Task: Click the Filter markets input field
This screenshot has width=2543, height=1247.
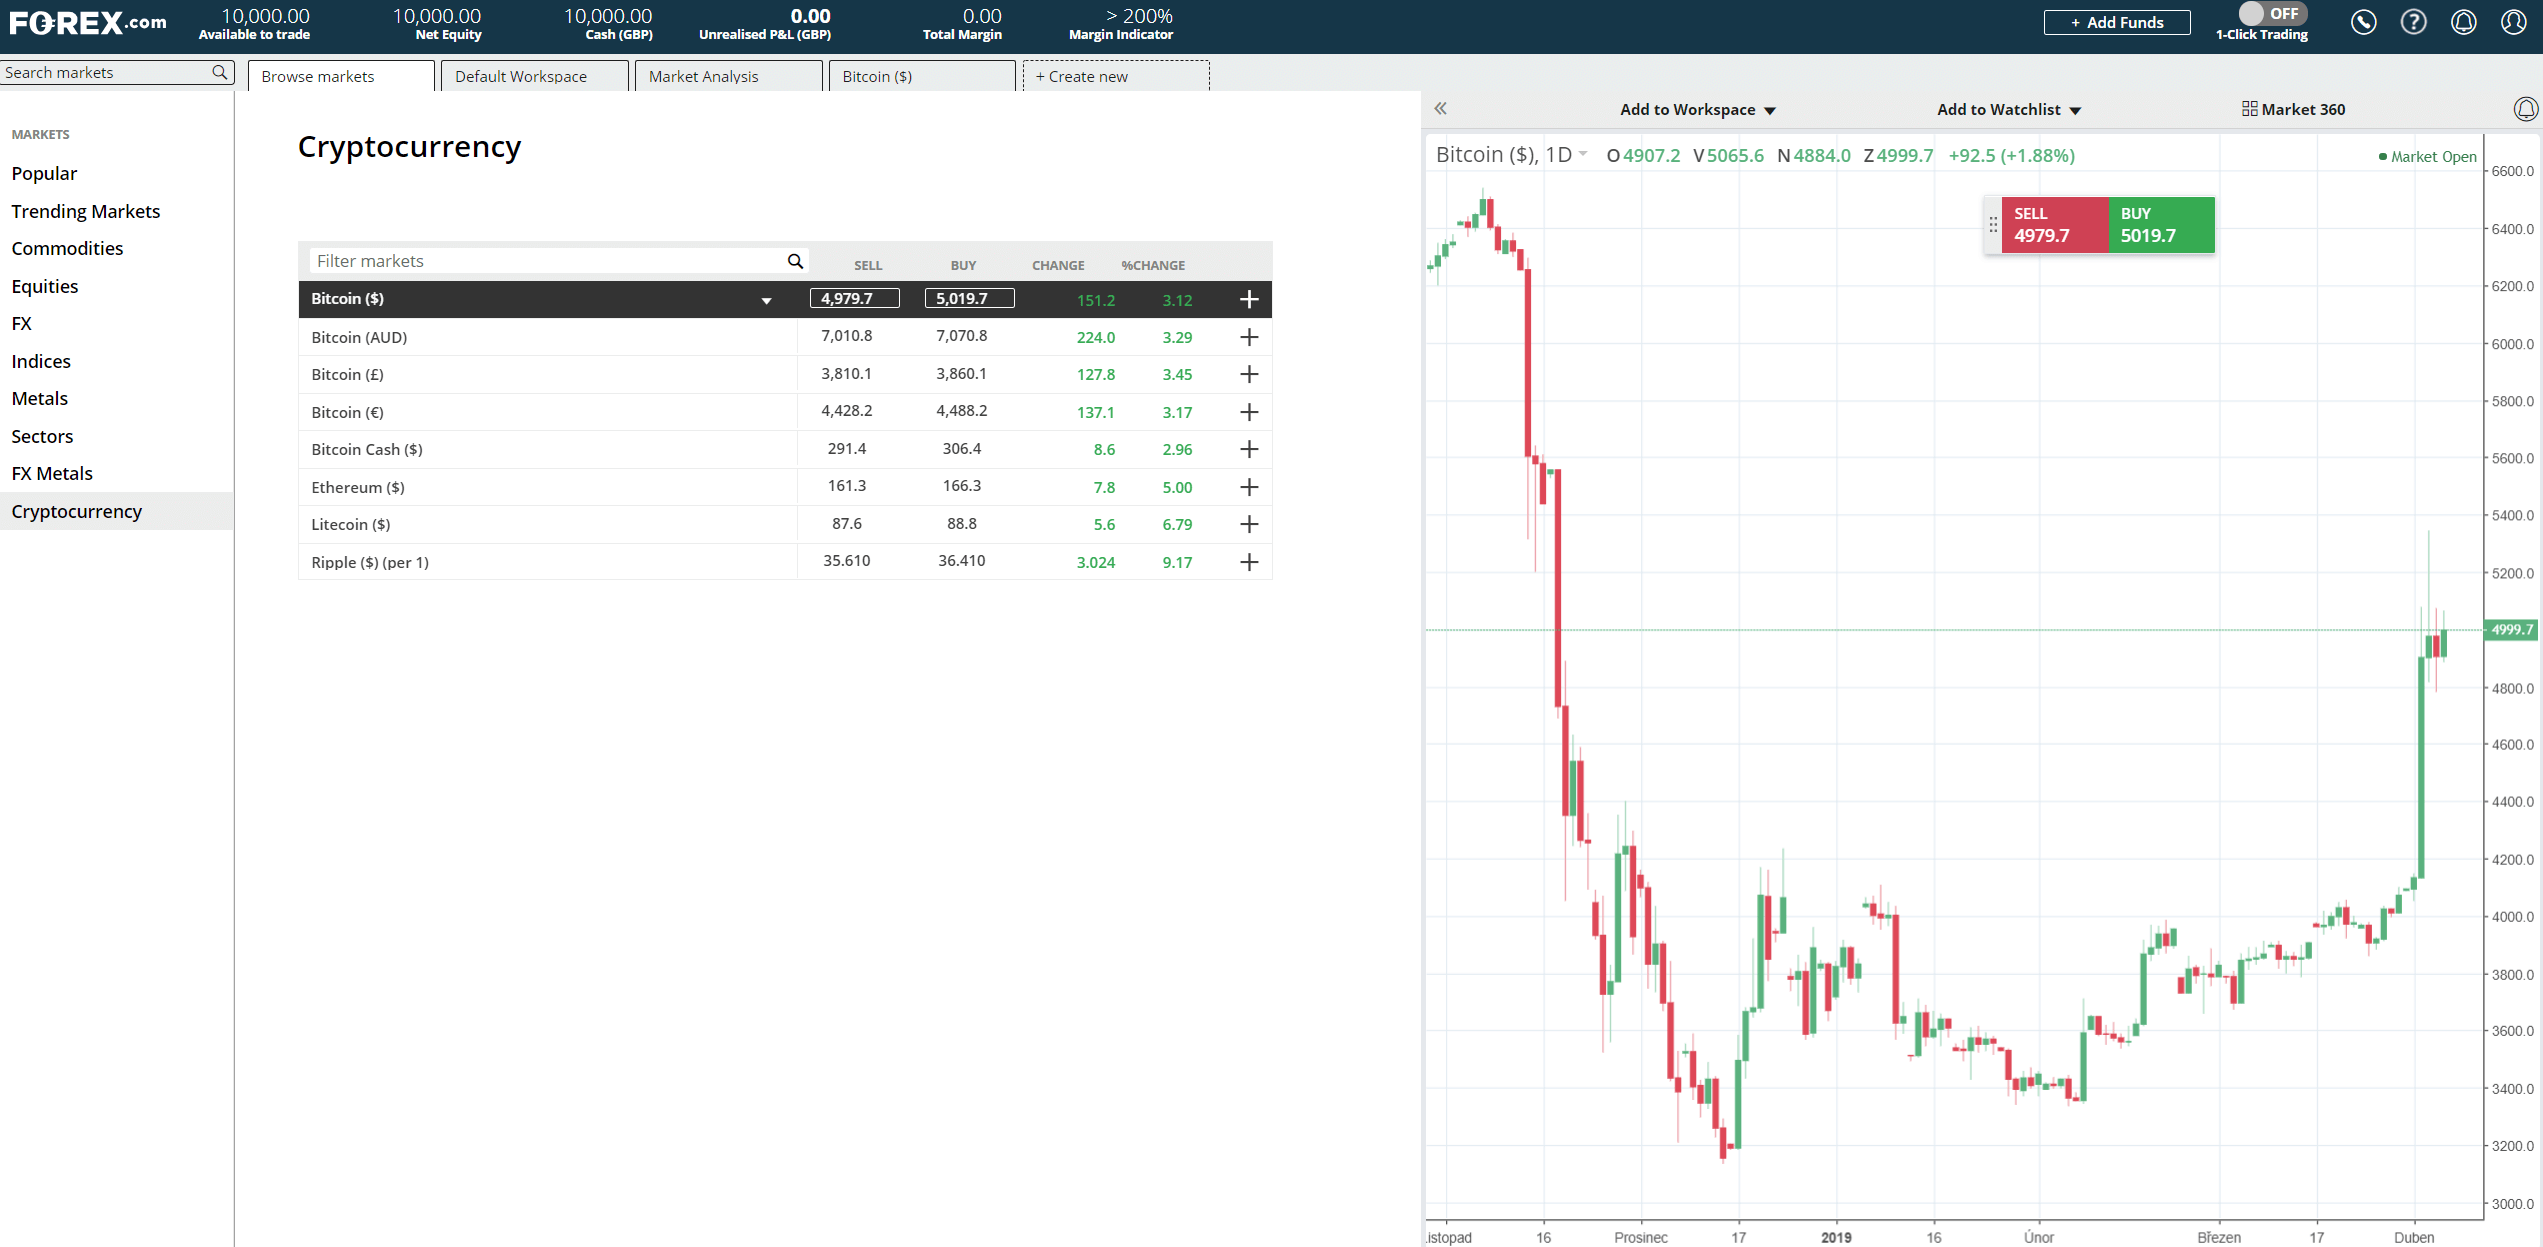Action: click(x=545, y=259)
